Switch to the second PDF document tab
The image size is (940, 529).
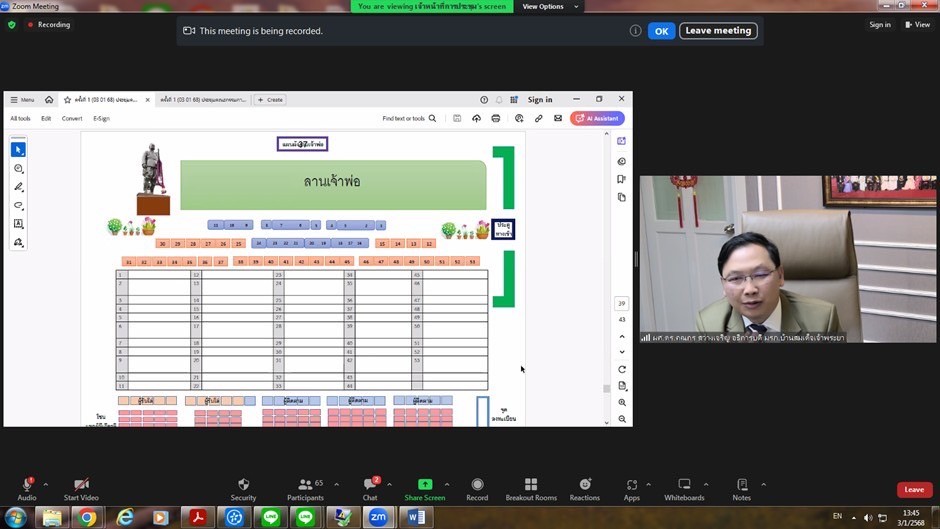click(203, 100)
